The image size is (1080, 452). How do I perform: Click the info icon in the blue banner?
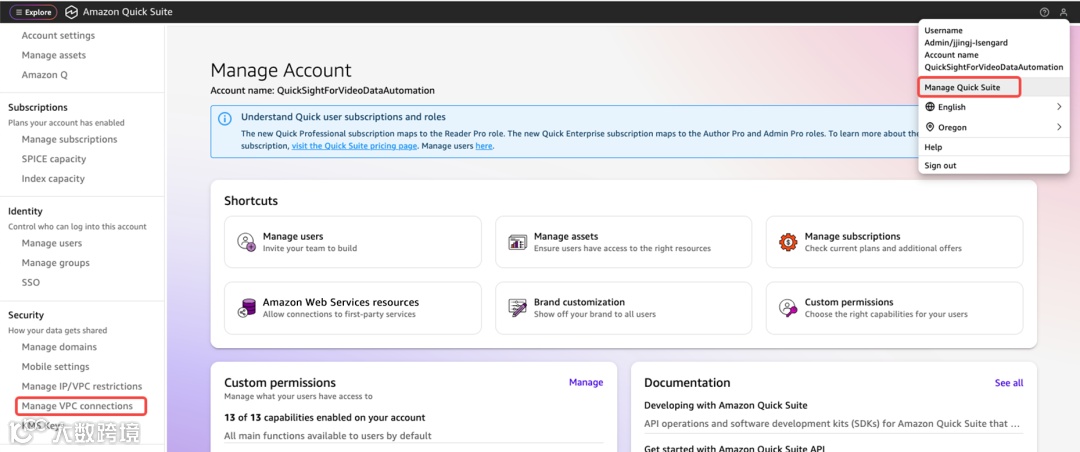(x=225, y=119)
